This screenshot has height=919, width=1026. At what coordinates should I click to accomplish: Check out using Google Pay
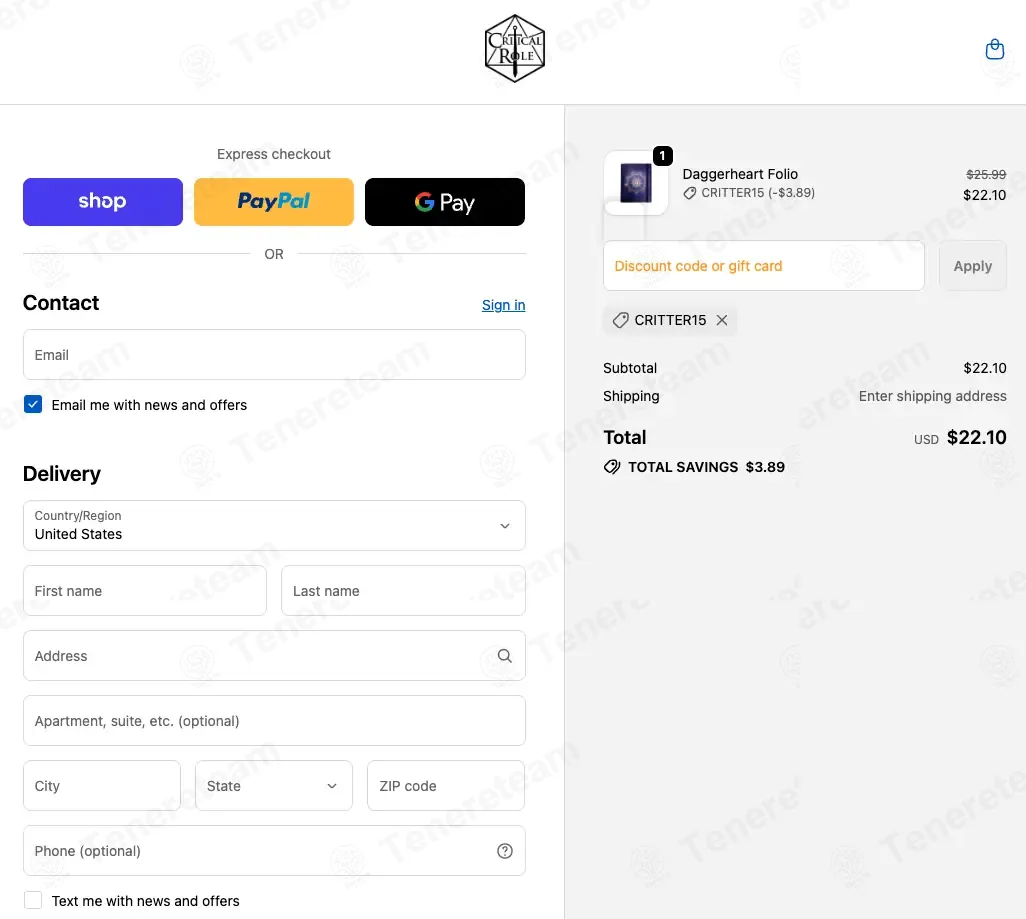(445, 202)
